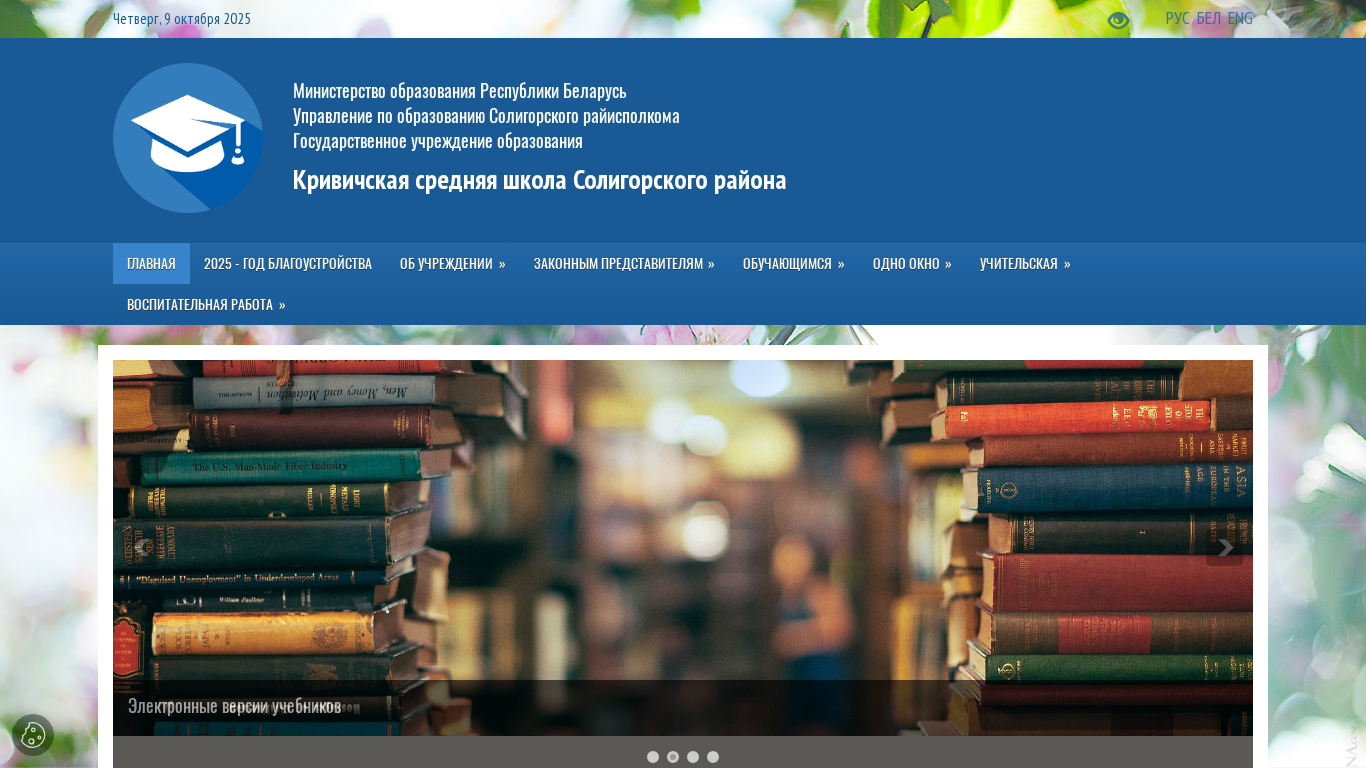Click school name Кривичская средняя школа Солигорского района
The height and width of the screenshot is (768, 1366).
tap(540, 180)
